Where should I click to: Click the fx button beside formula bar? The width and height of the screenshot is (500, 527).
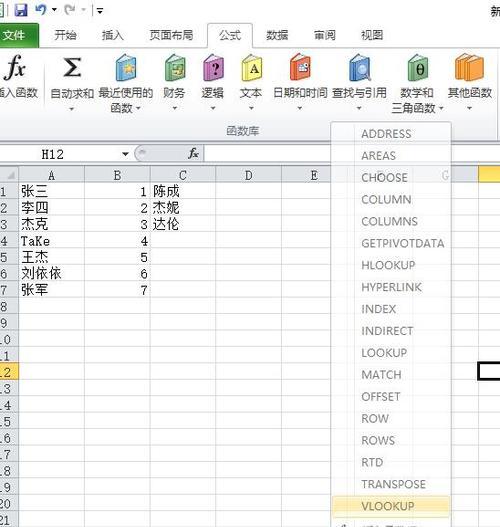click(x=194, y=154)
